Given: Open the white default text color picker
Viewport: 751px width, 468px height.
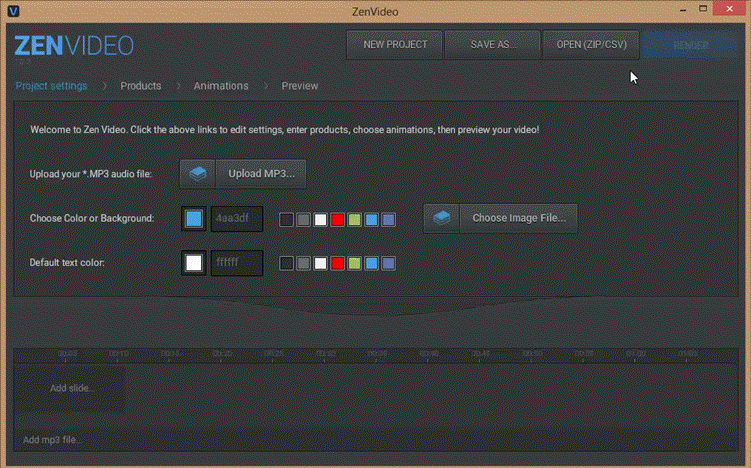Looking at the screenshot, I should [x=193, y=263].
